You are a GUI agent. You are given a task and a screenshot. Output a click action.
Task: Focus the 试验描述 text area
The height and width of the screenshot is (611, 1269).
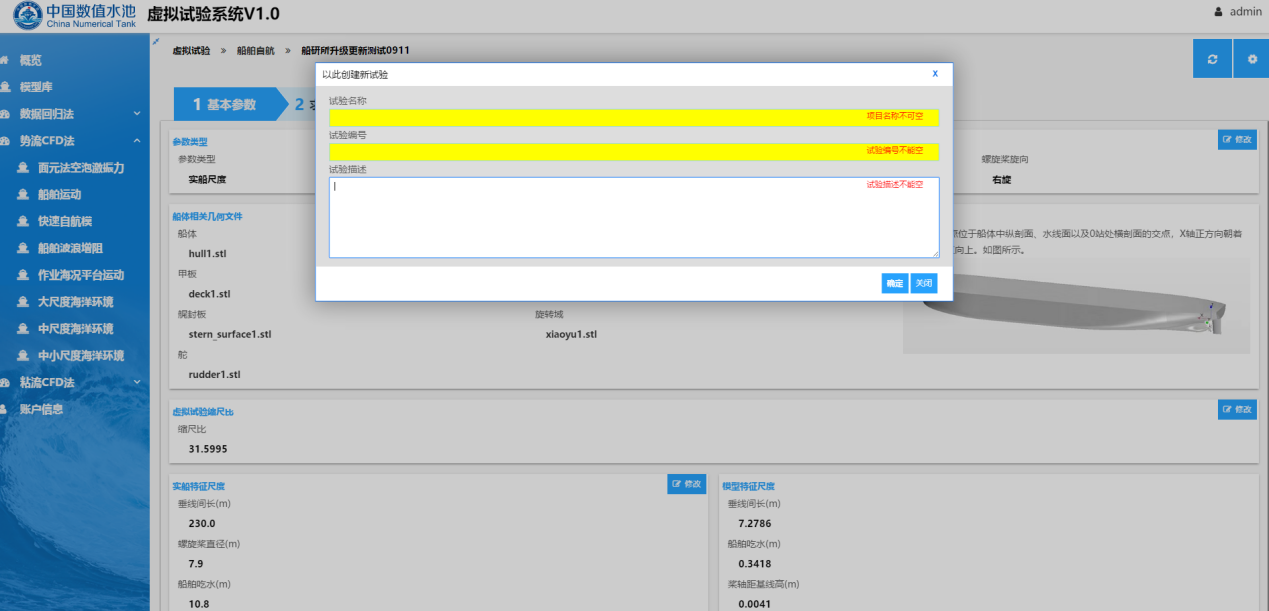pyautogui.click(x=633, y=217)
